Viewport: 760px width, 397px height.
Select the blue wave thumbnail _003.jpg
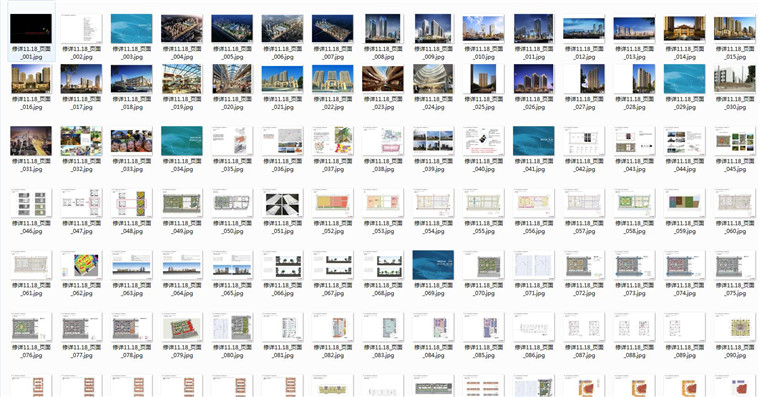tap(131, 29)
